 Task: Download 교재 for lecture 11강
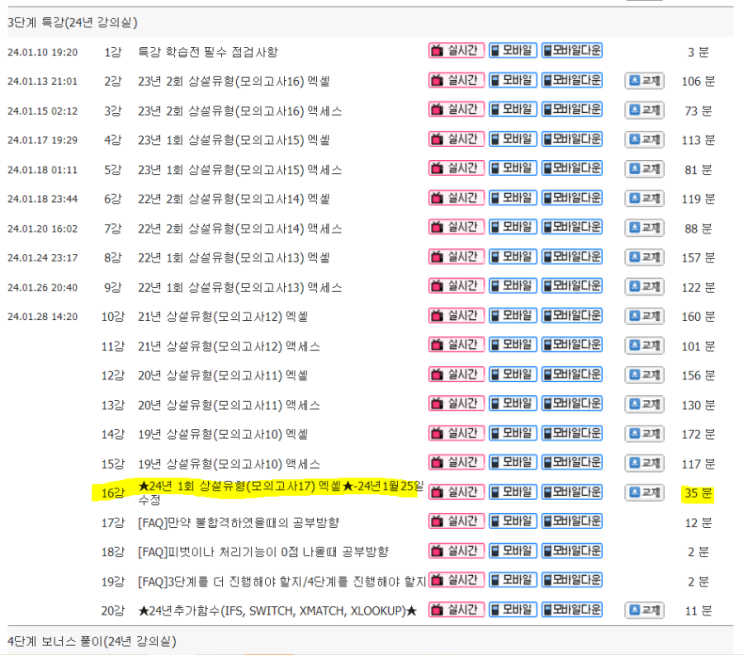644,346
